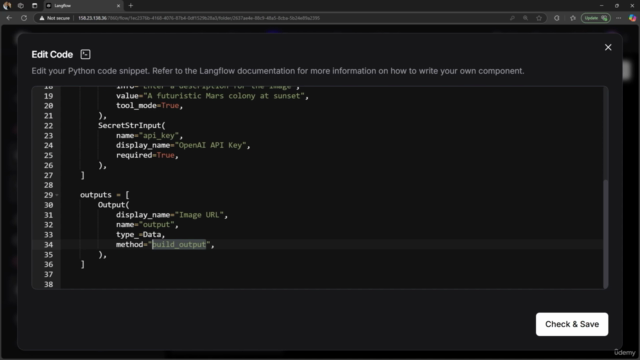Click the "OpenAI API Key" string
The image size is (640, 360).
click(210, 145)
